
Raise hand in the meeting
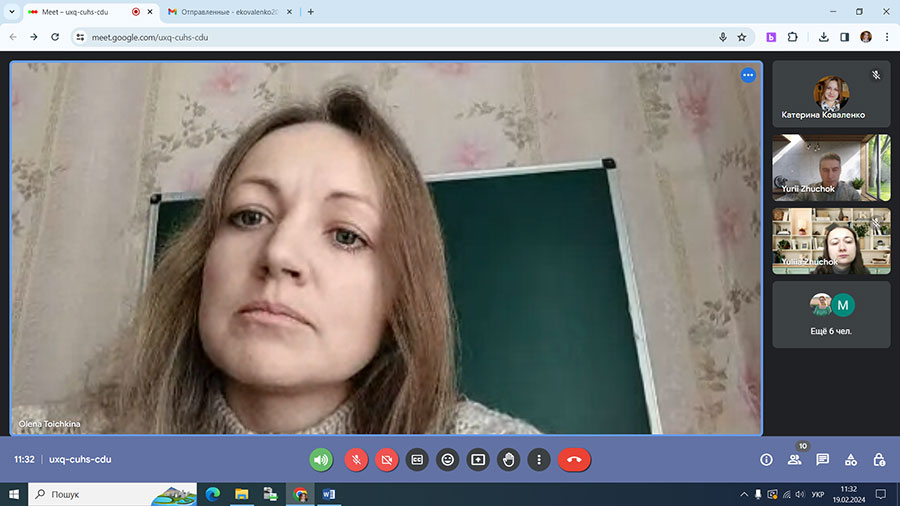pyautogui.click(x=509, y=460)
